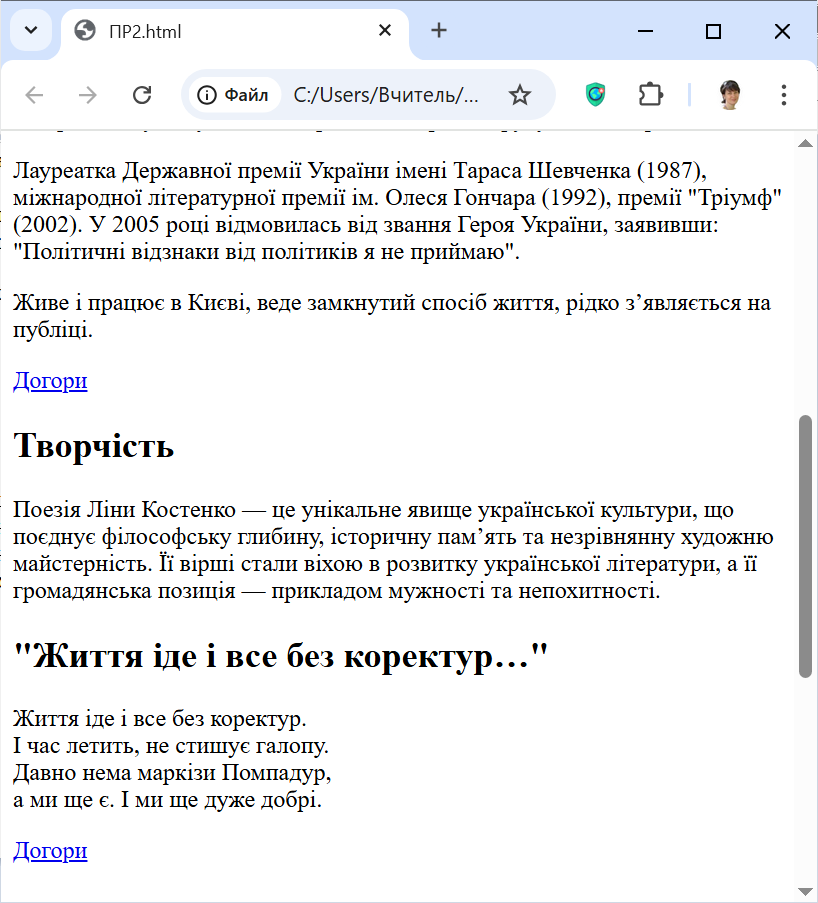Open the shield extension icon

point(596,95)
